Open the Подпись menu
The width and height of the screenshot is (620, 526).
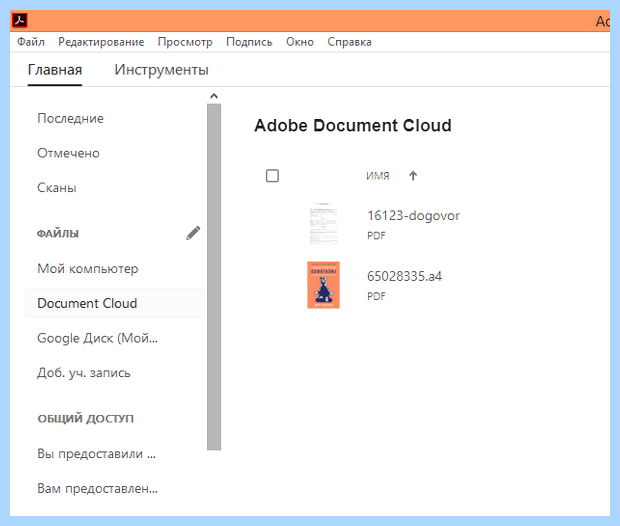tap(249, 42)
